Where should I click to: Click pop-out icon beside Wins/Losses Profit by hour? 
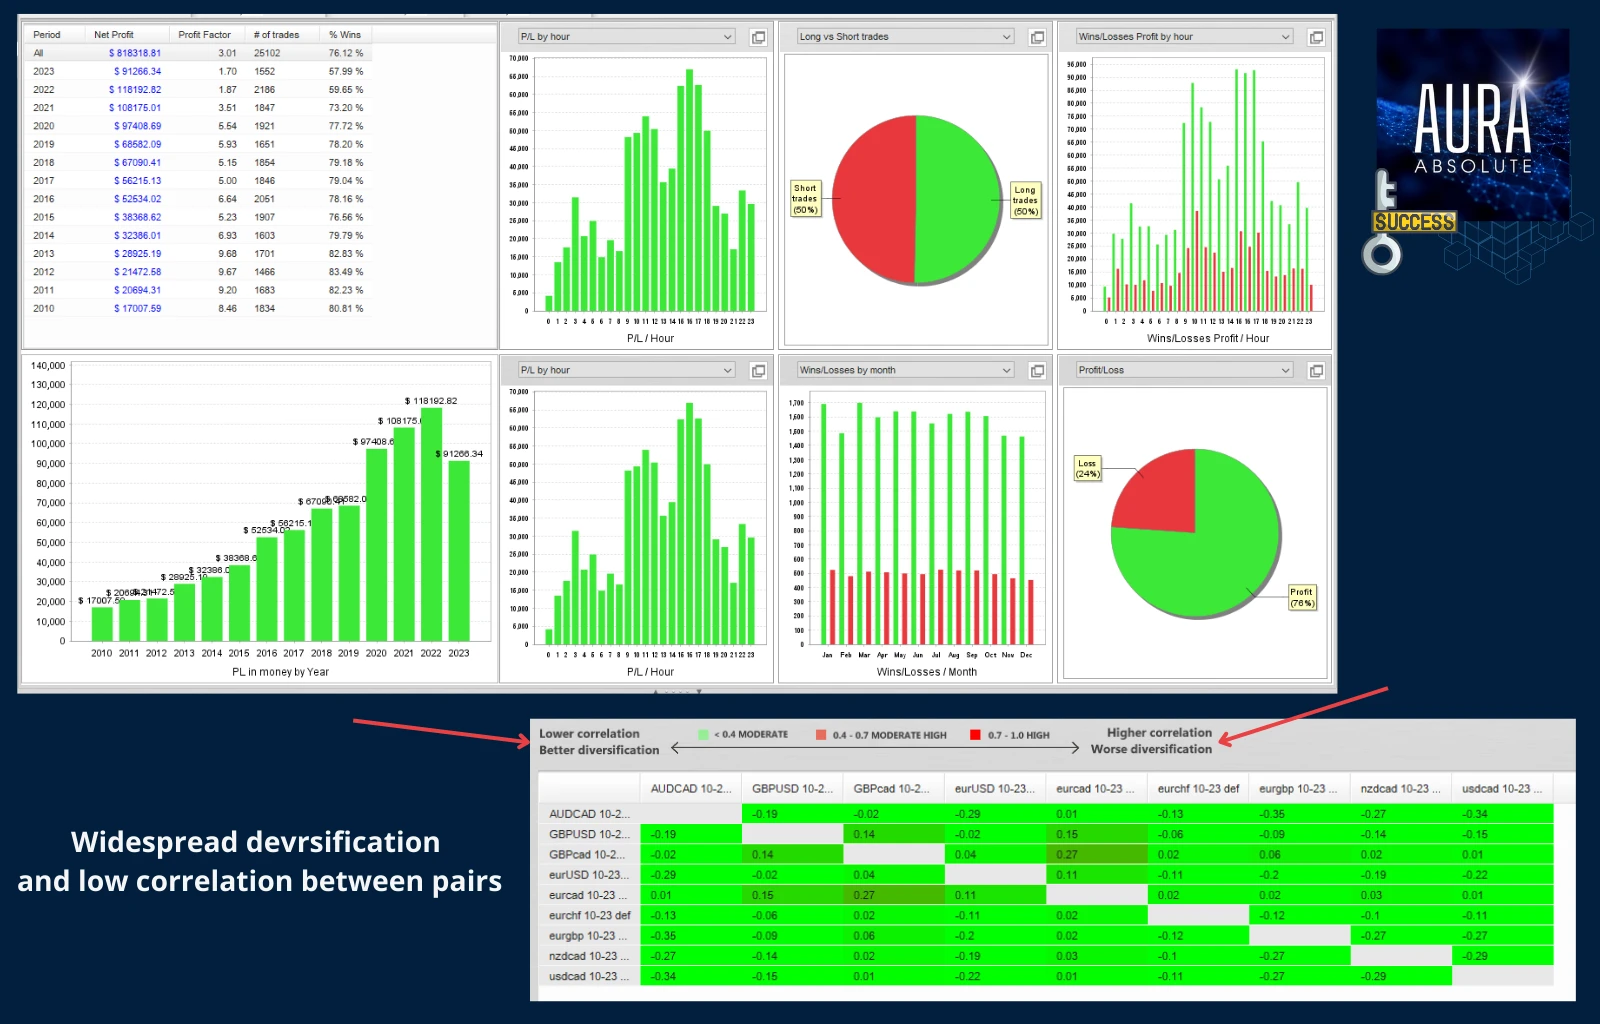click(1316, 37)
